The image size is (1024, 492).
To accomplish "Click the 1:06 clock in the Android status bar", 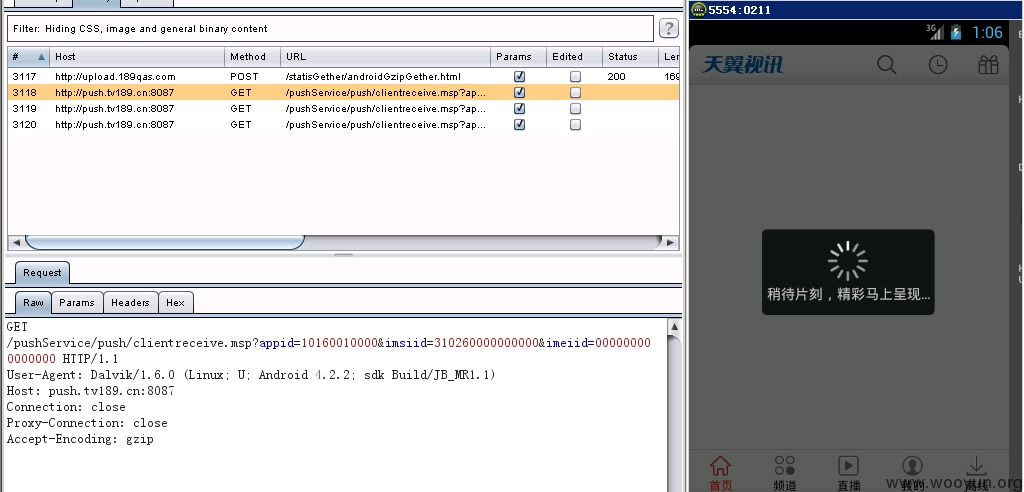I will pyautogui.click(x=987, y=33).
